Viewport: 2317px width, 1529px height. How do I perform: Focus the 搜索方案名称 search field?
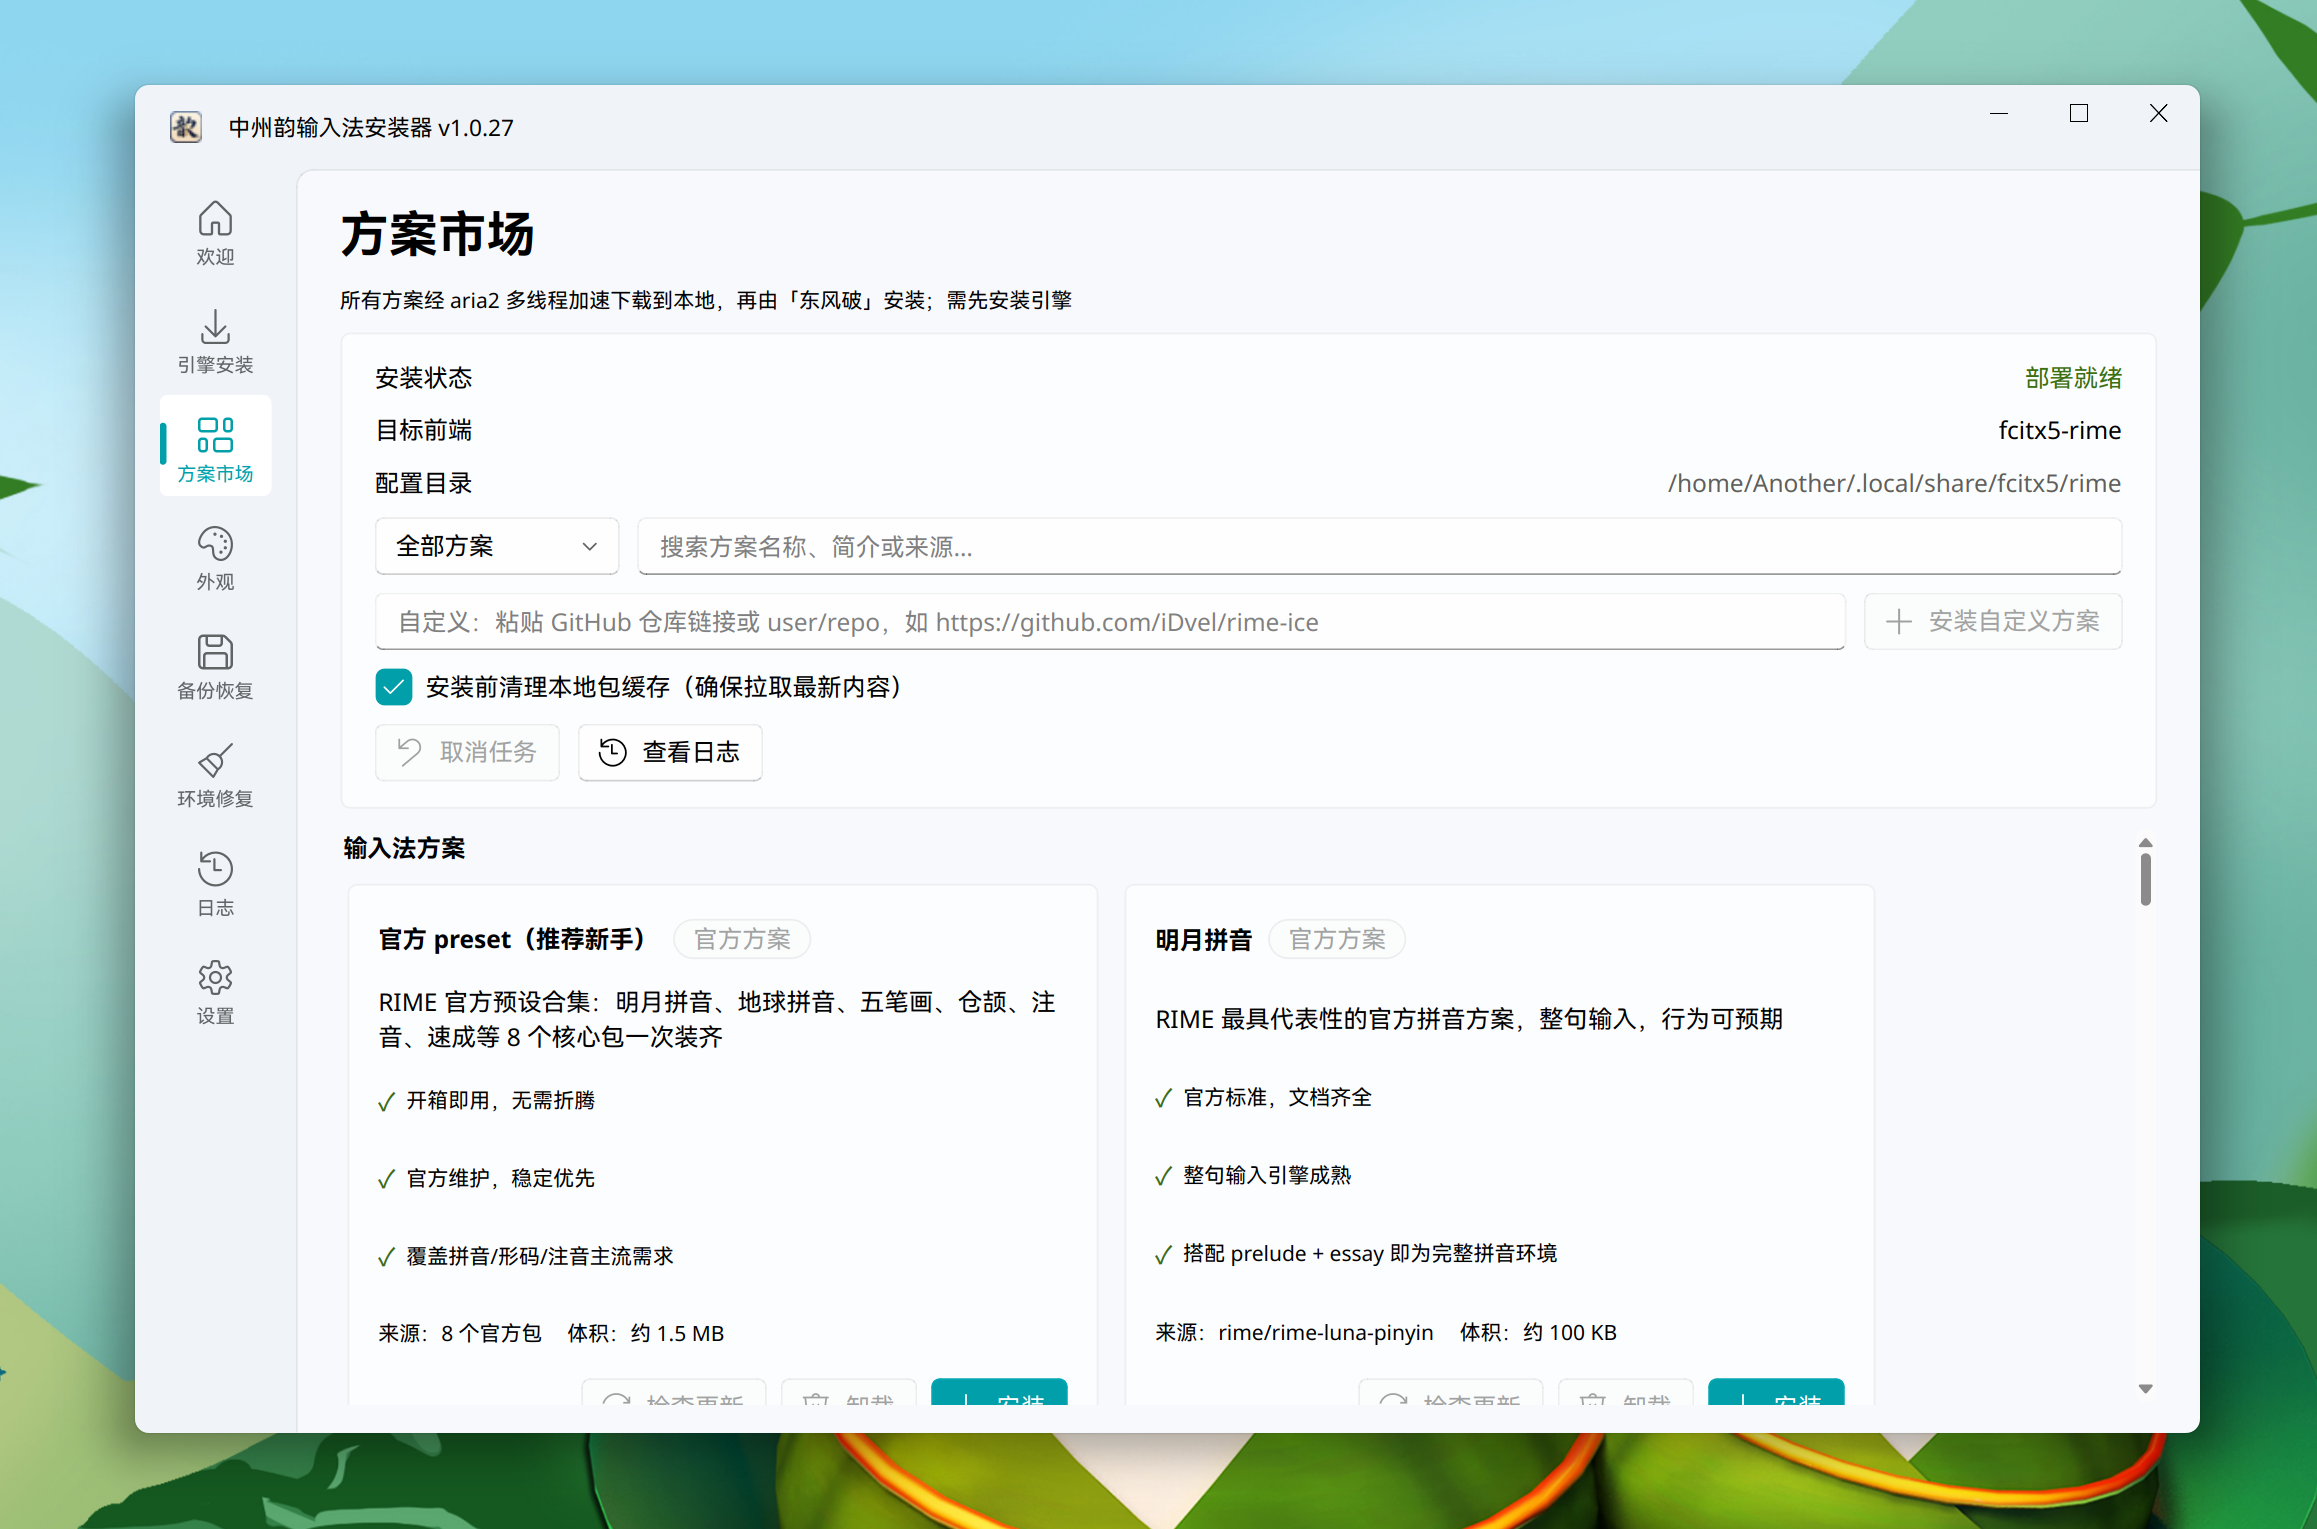point(1380,546)
